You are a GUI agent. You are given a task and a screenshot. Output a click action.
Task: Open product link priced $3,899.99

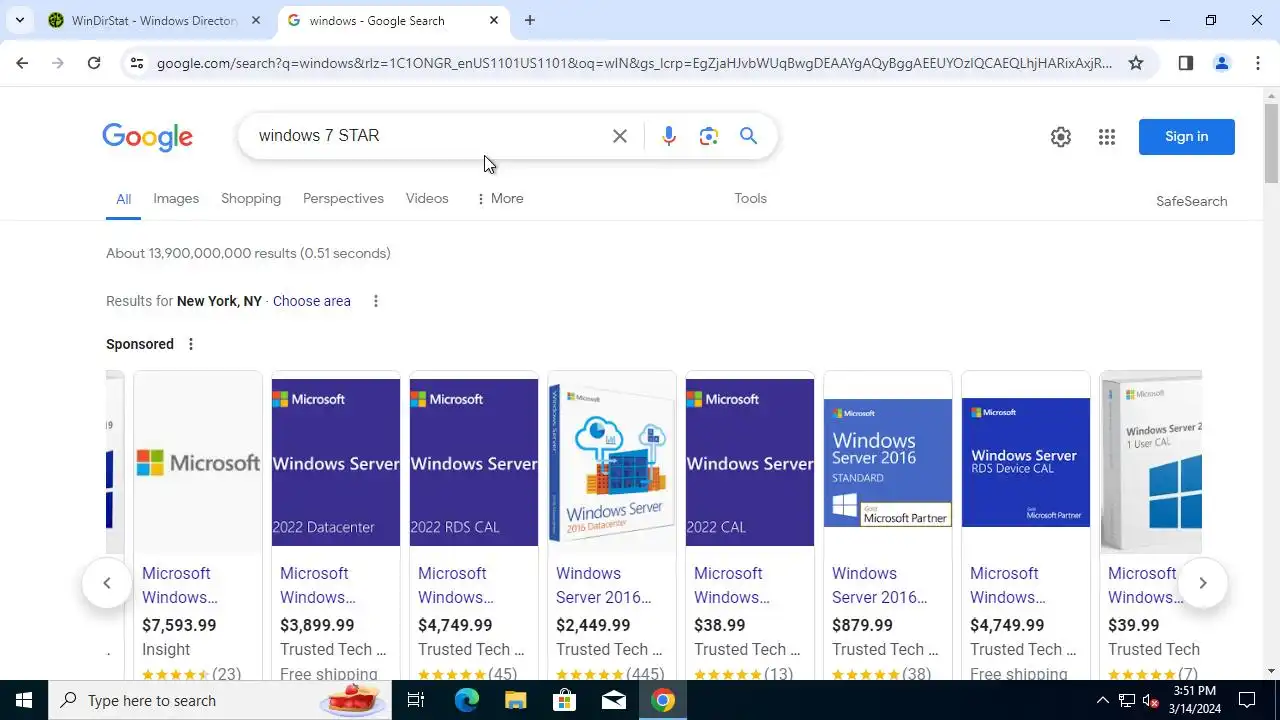[x=314, y=585]
